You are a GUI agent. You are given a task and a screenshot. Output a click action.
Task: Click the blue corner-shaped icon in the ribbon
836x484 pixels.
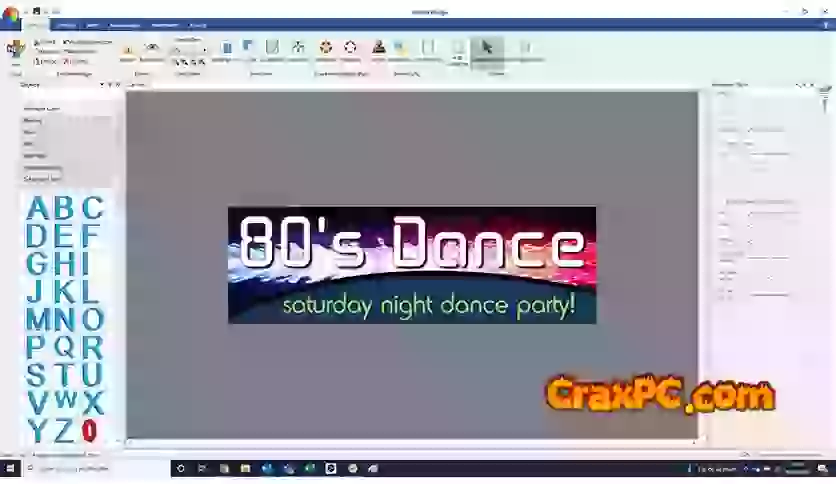pyautogui.click(x=248, y=47)
